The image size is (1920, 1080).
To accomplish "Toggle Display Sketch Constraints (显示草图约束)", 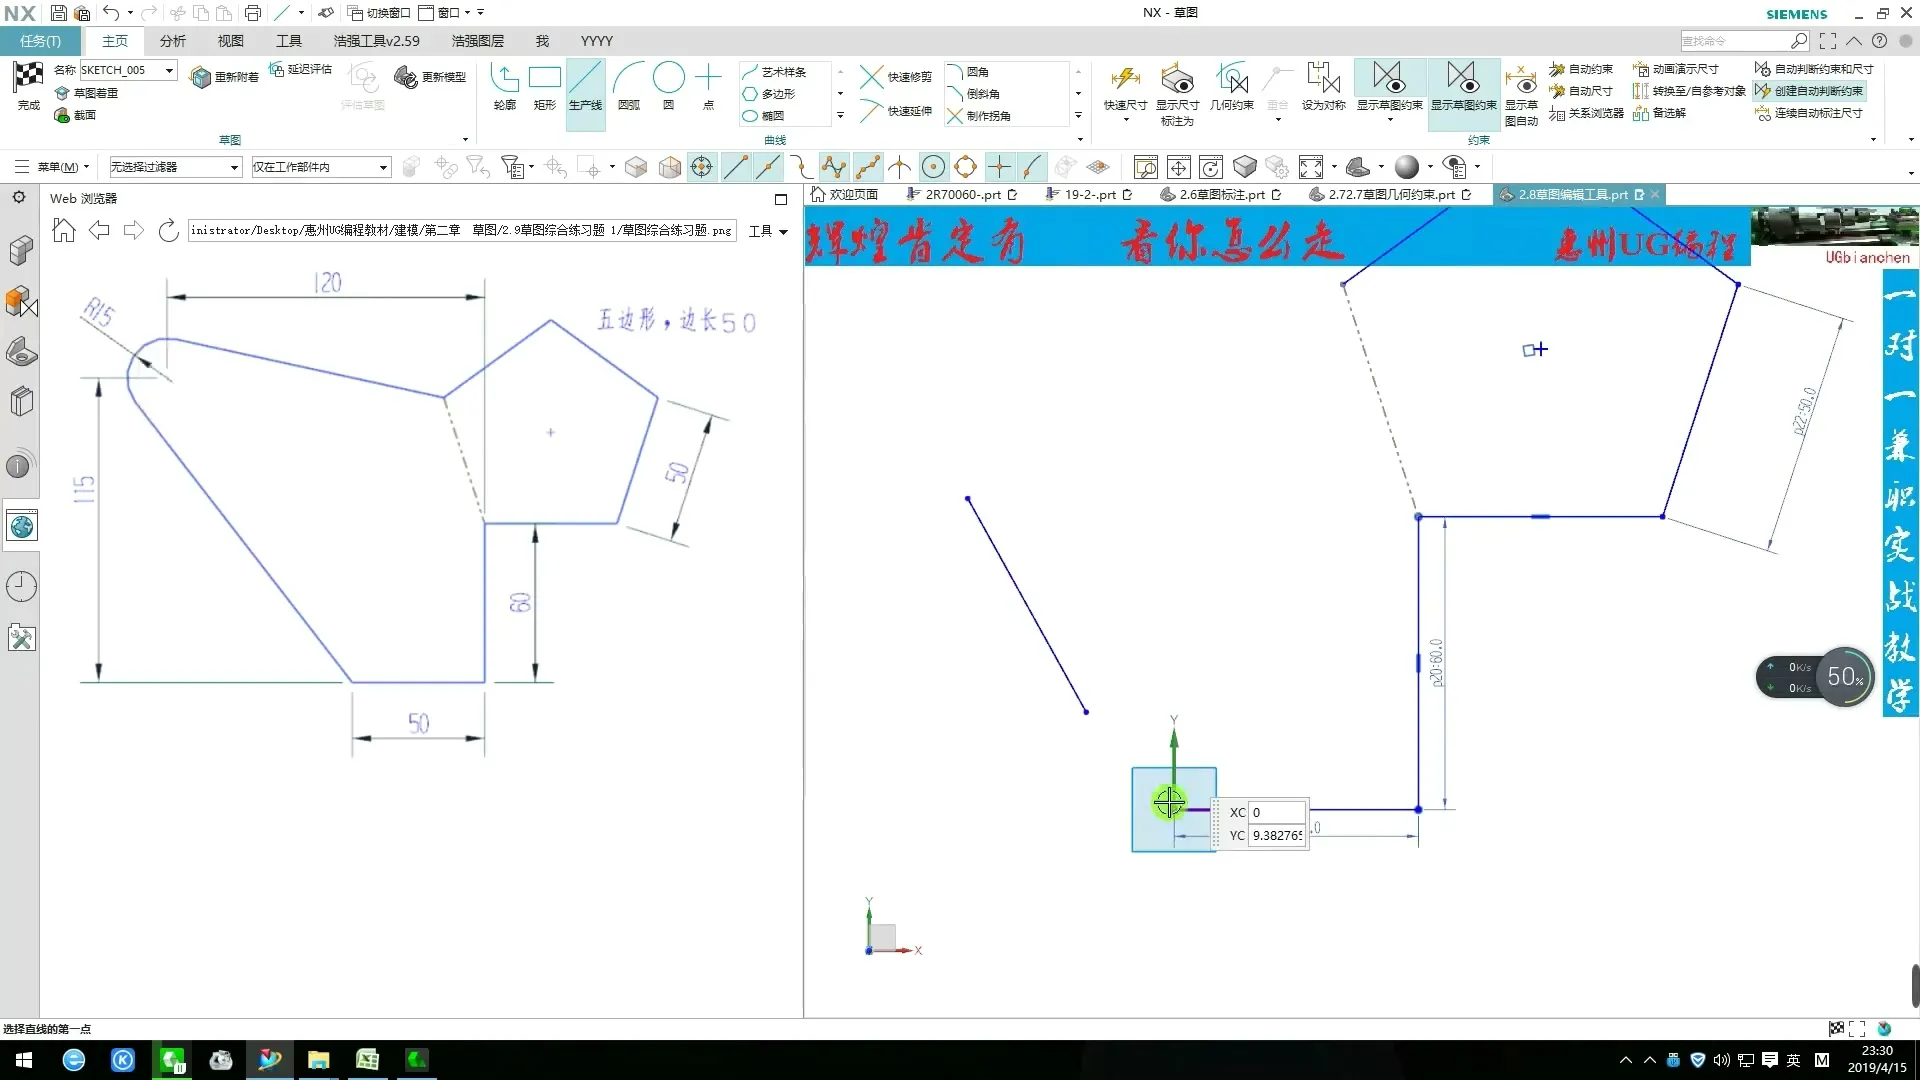I will coord(1463,80).
